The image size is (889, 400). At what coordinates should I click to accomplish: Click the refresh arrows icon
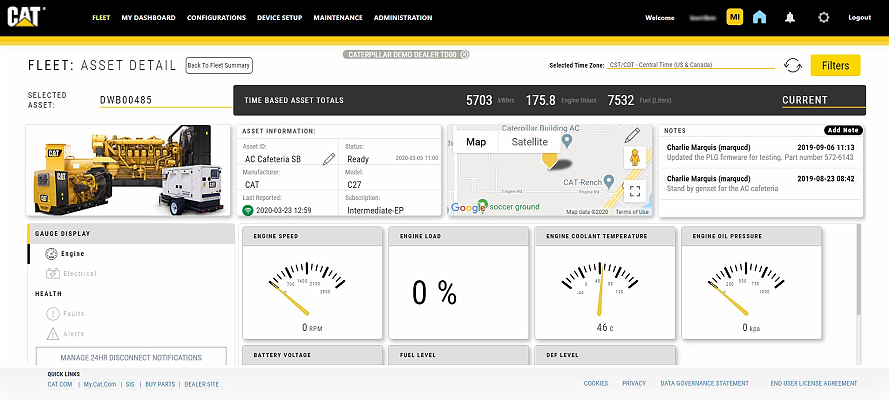[793, 66]
